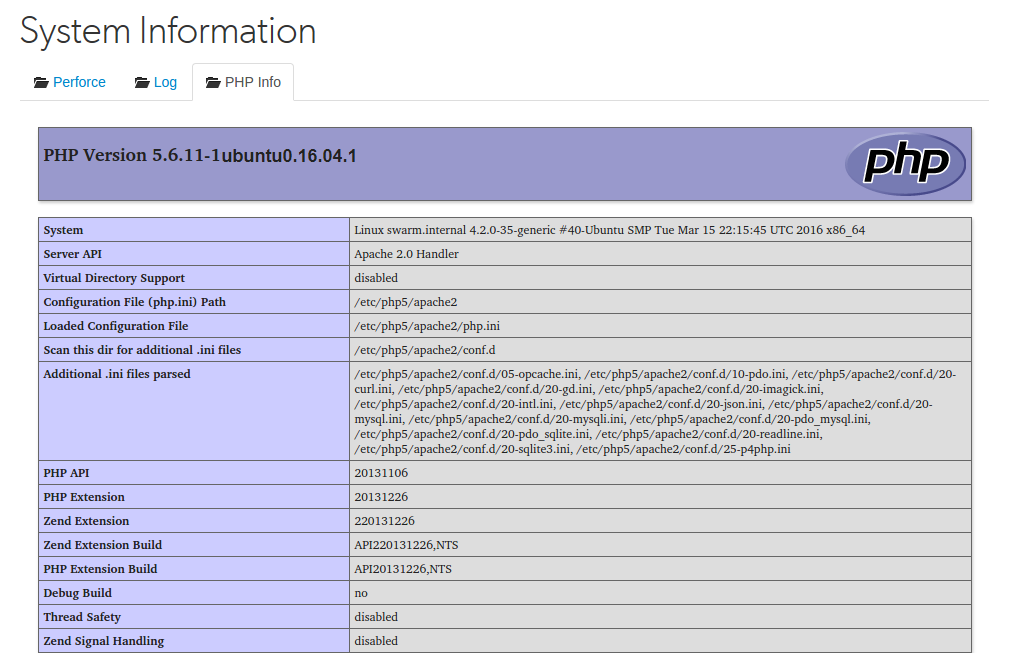Screen dimensions: 1009x653
Task: Click the PHP Extension Build label
Action: coord(100,569)
